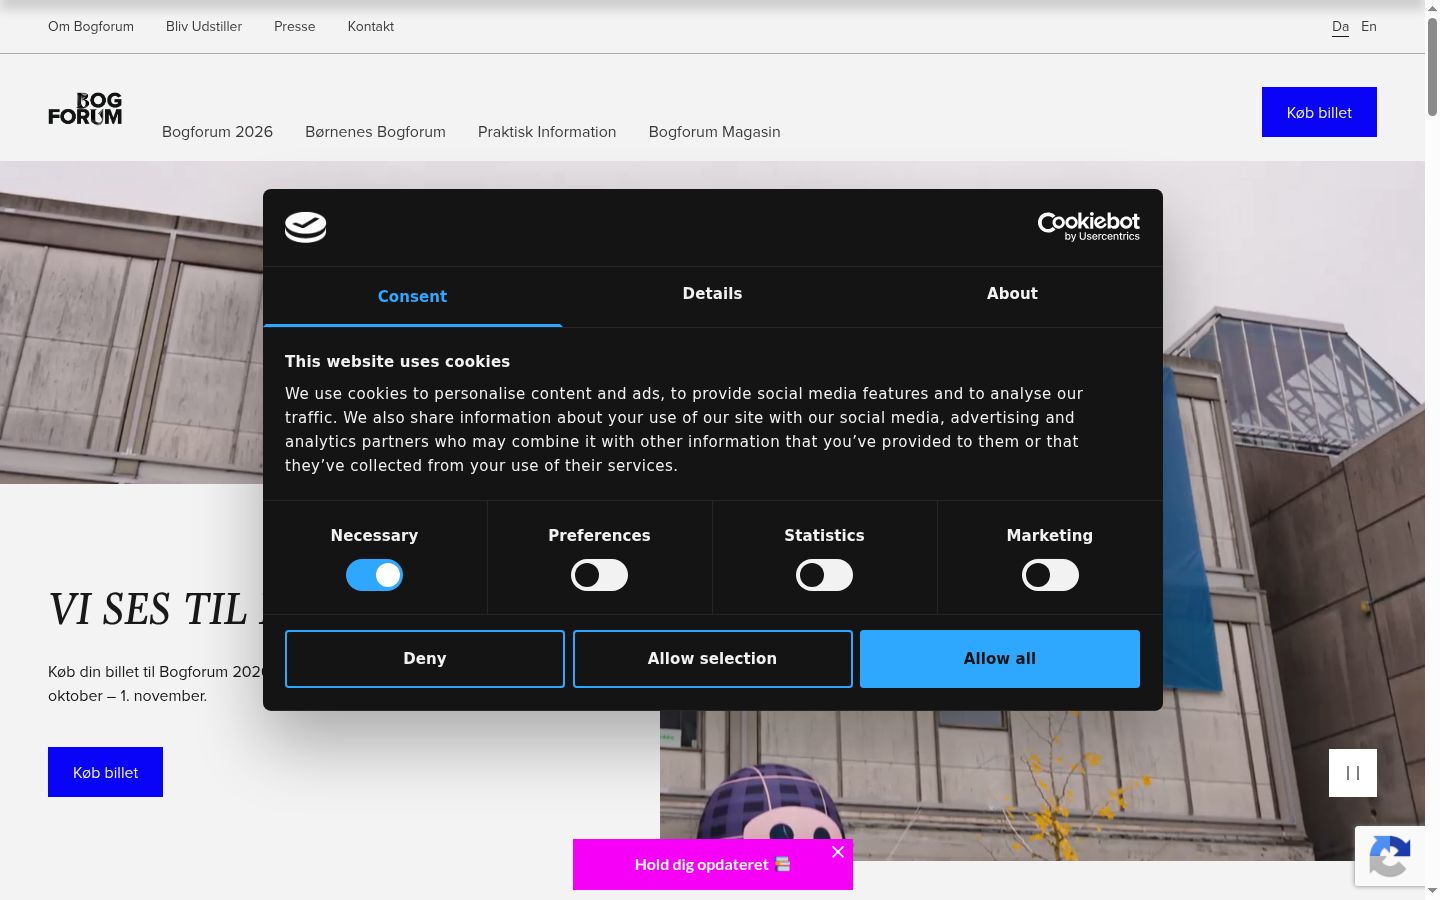Open the Hold dig opdateret banner
The image size is (1440, 900).
712,865
